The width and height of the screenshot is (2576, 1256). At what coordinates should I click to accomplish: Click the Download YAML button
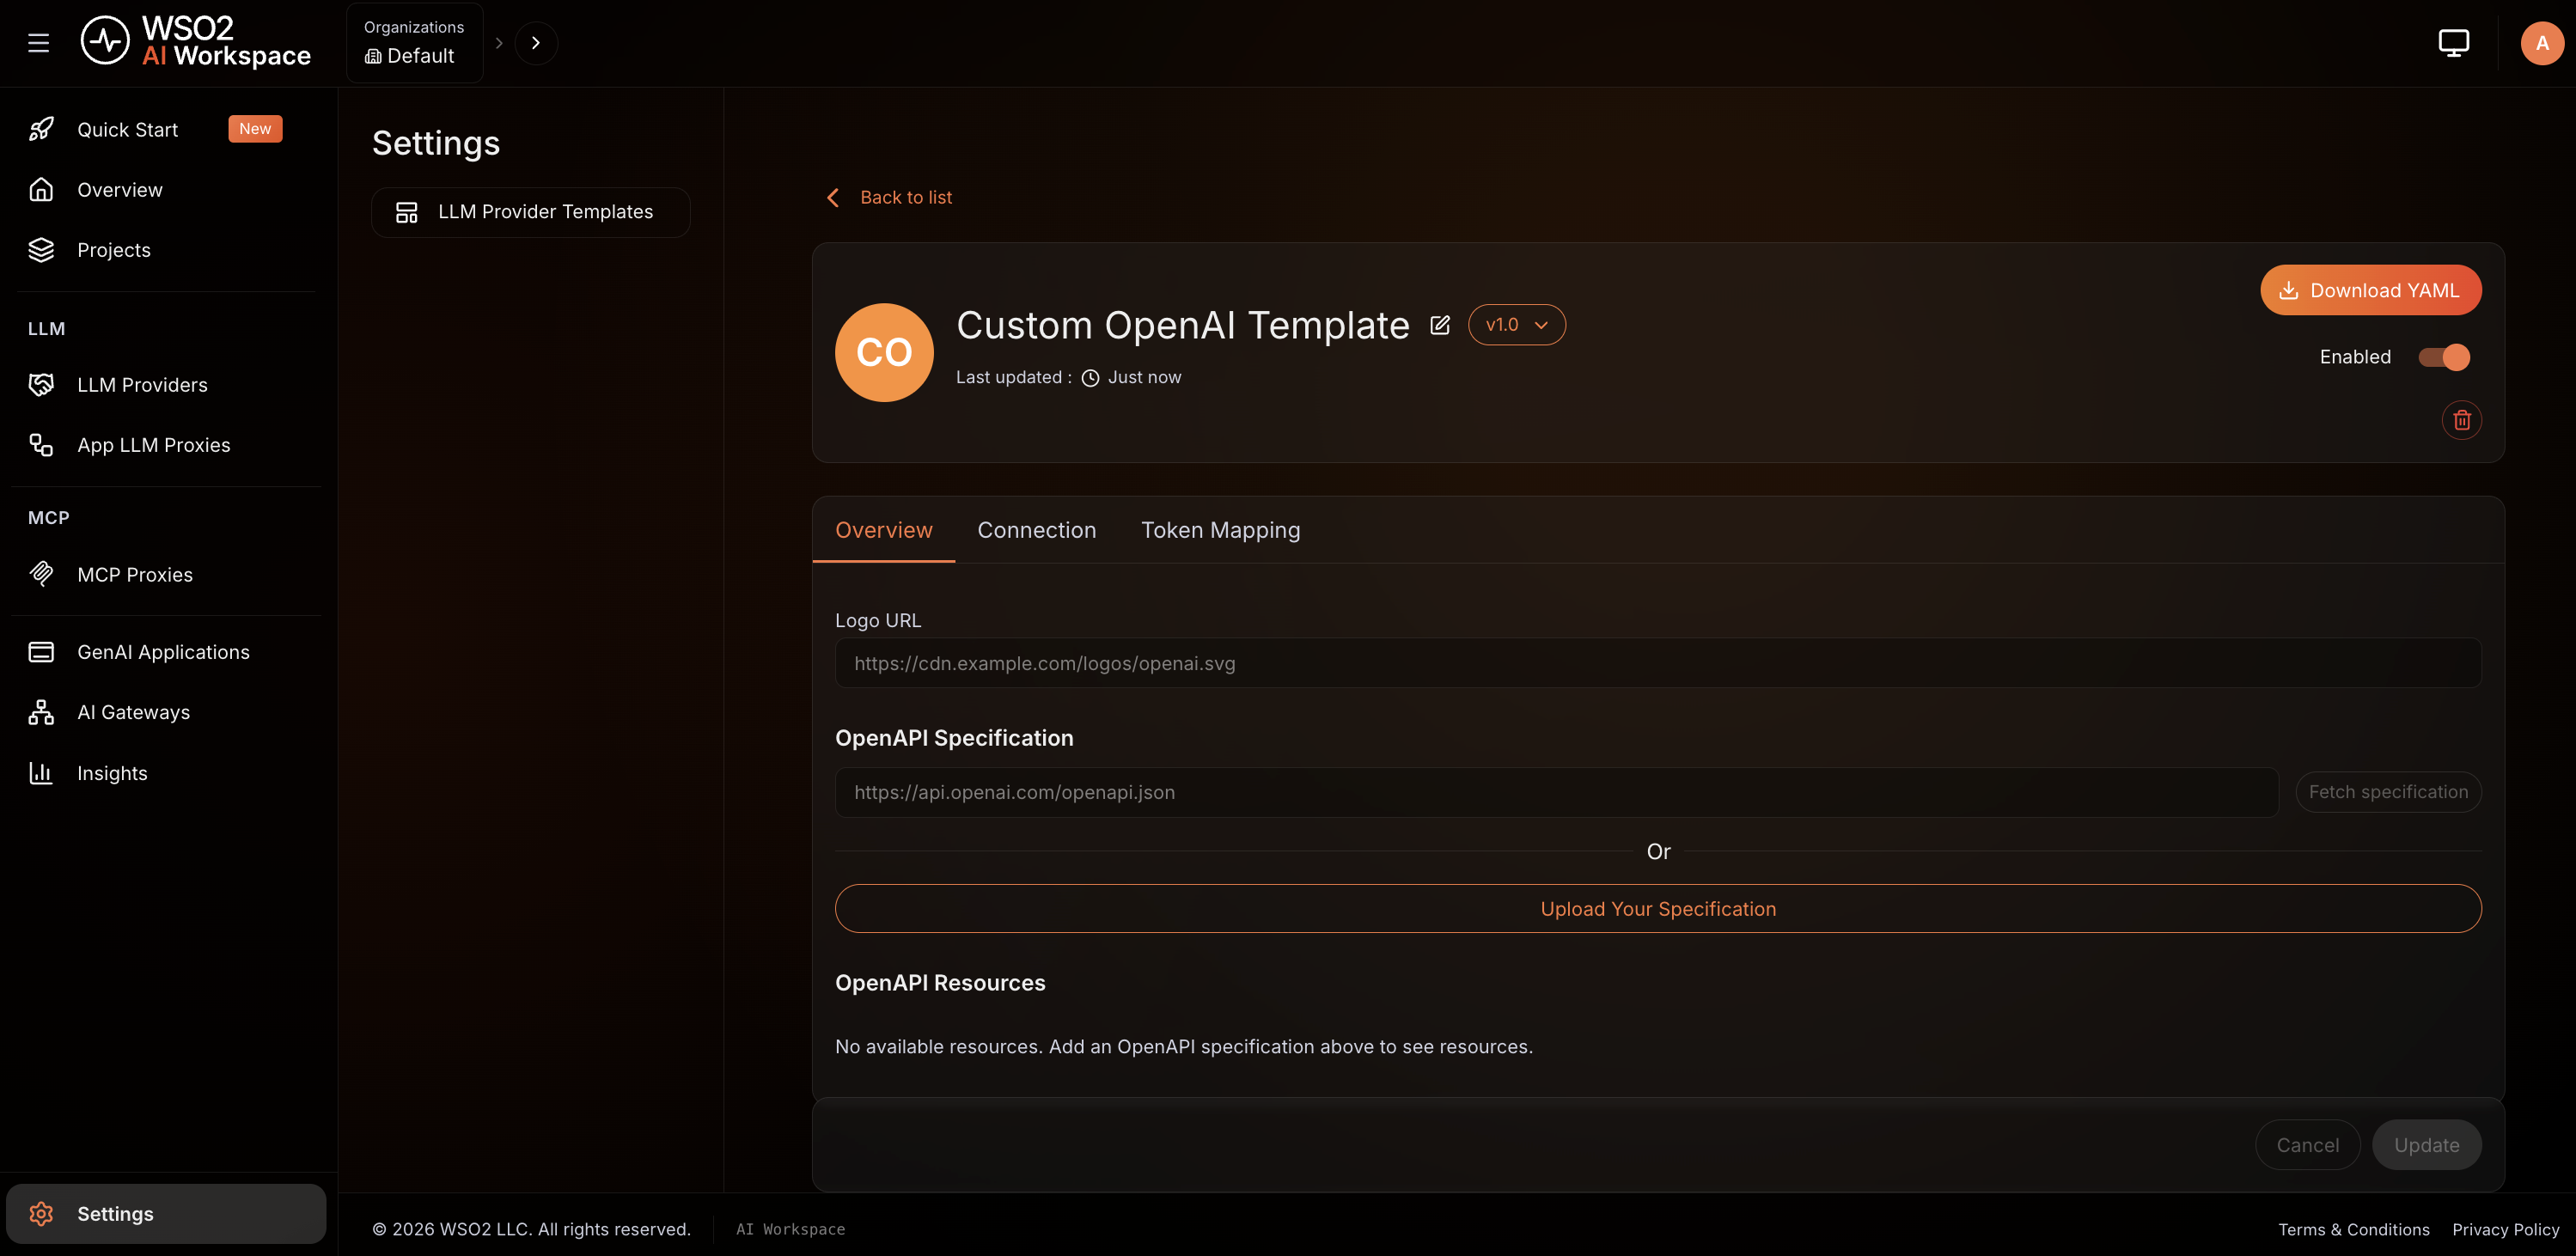[x=2370, y=290]
